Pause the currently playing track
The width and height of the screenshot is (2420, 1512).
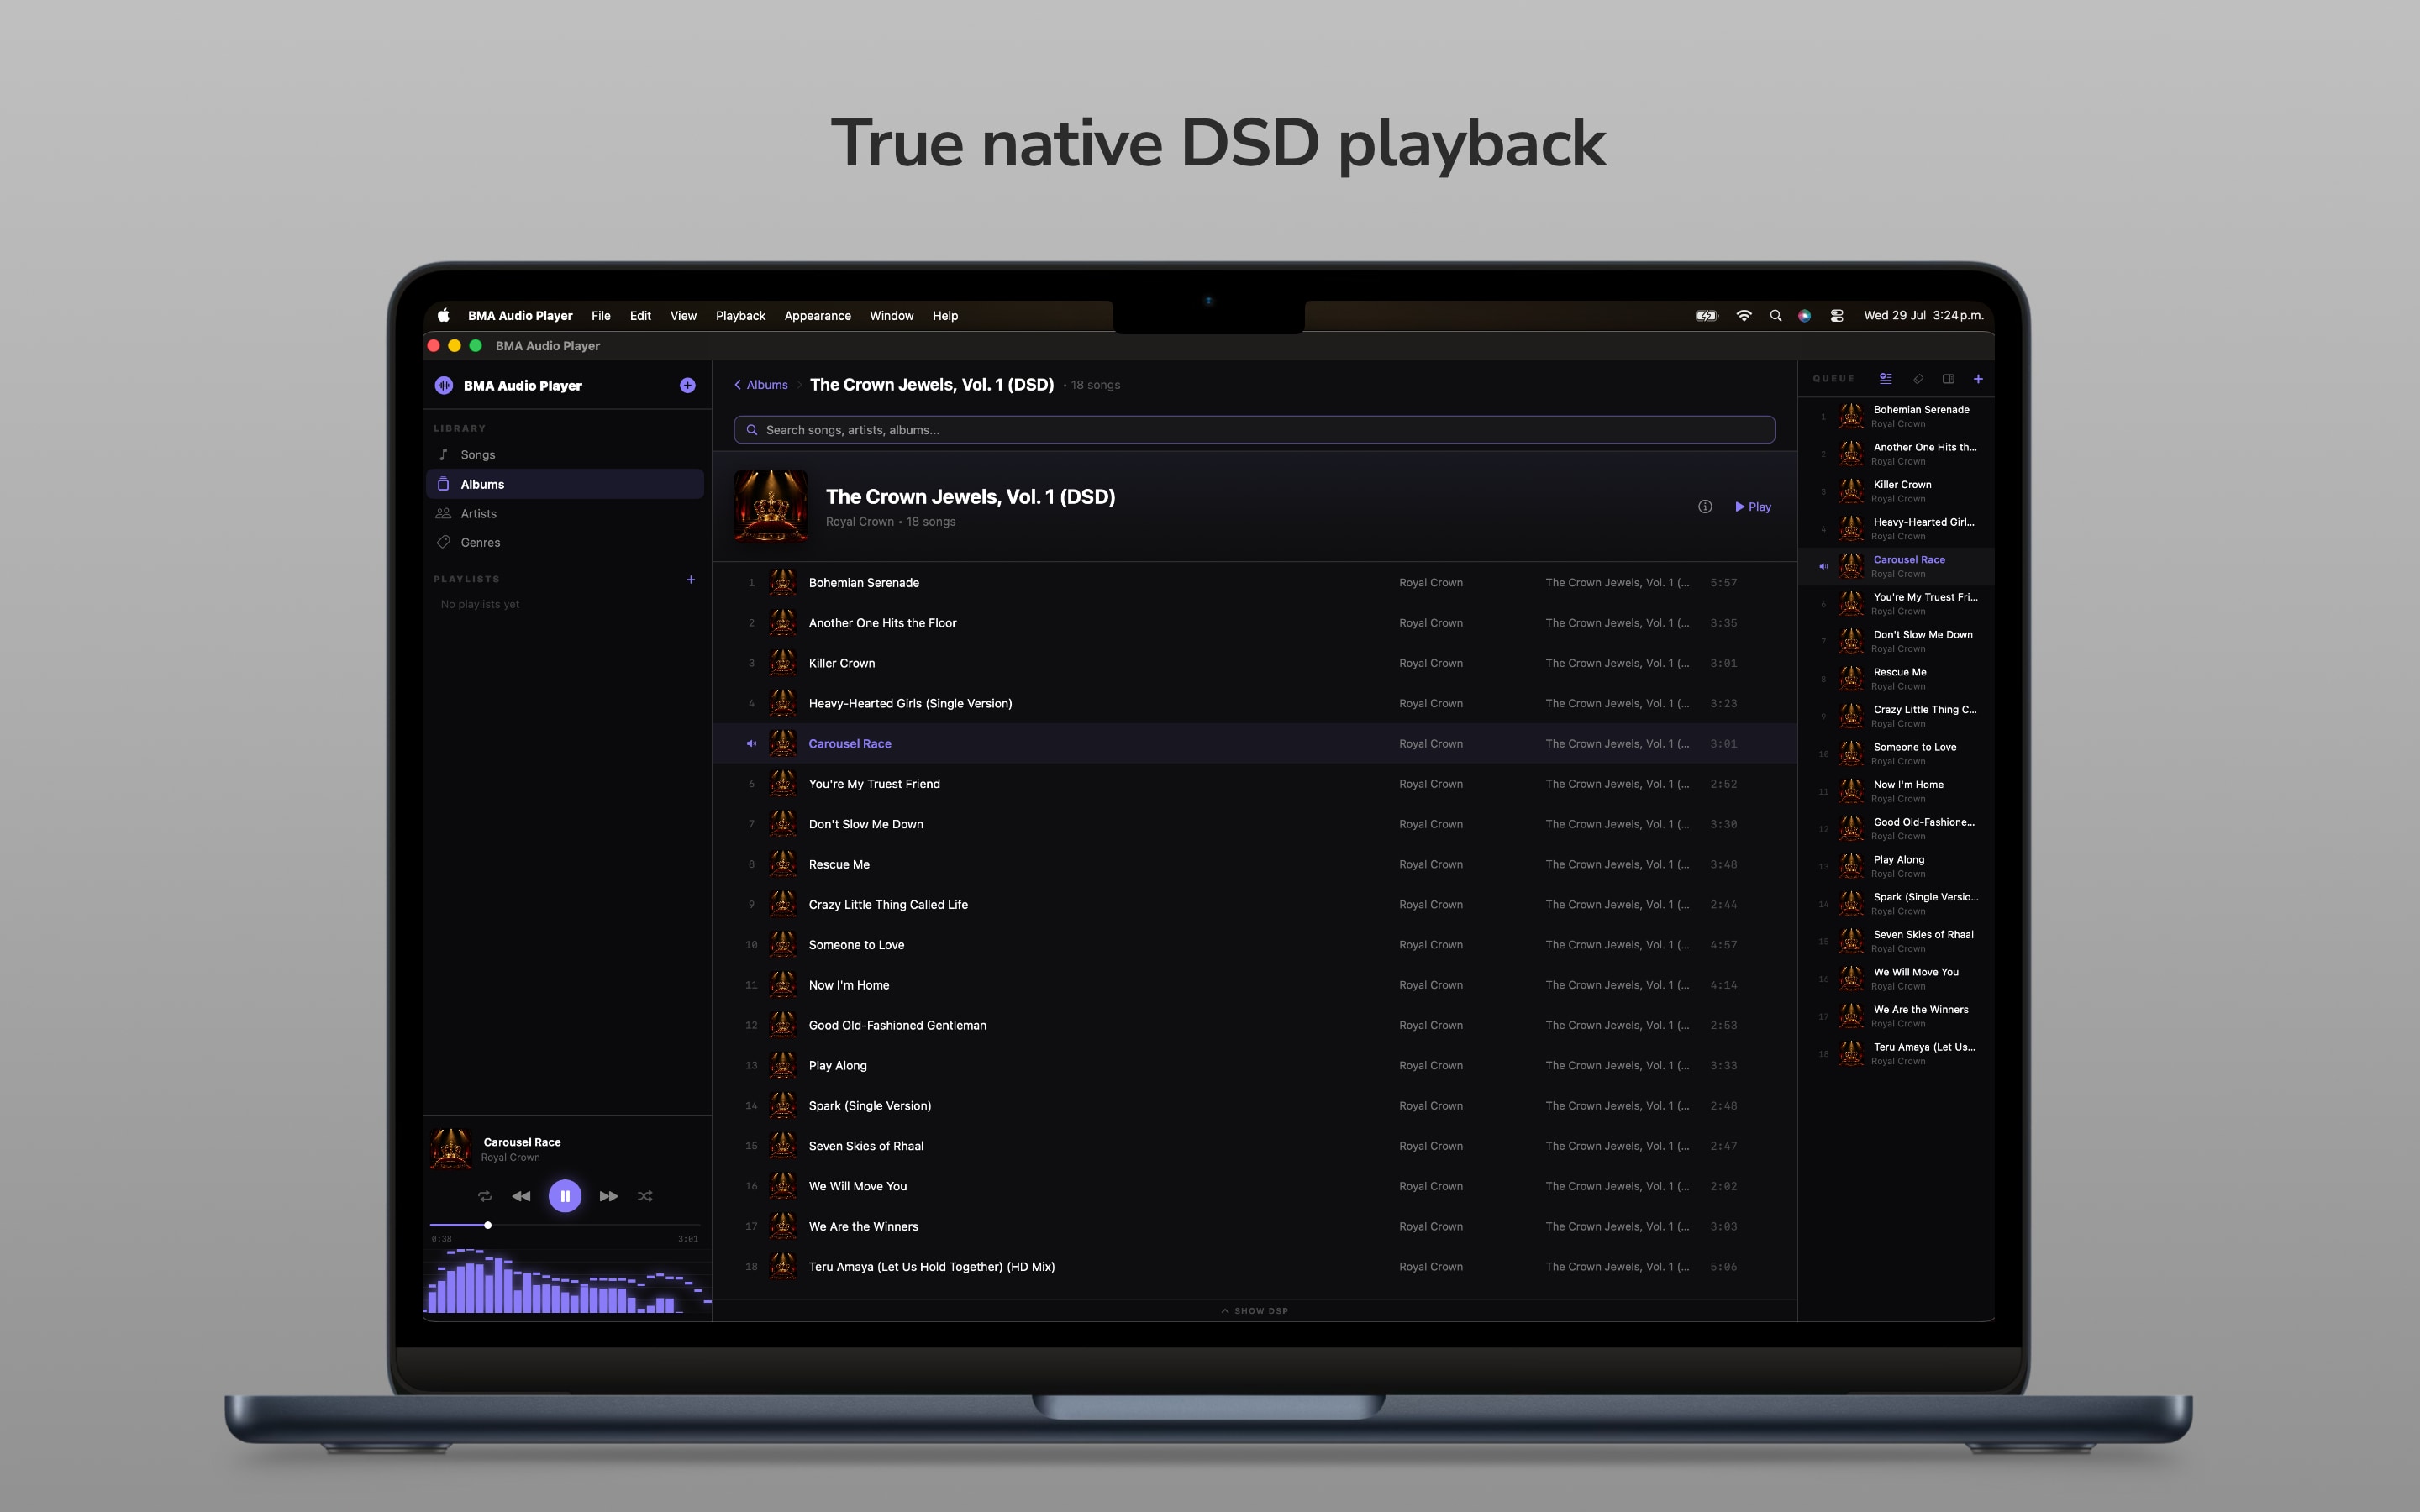(x=565, y=1196)
